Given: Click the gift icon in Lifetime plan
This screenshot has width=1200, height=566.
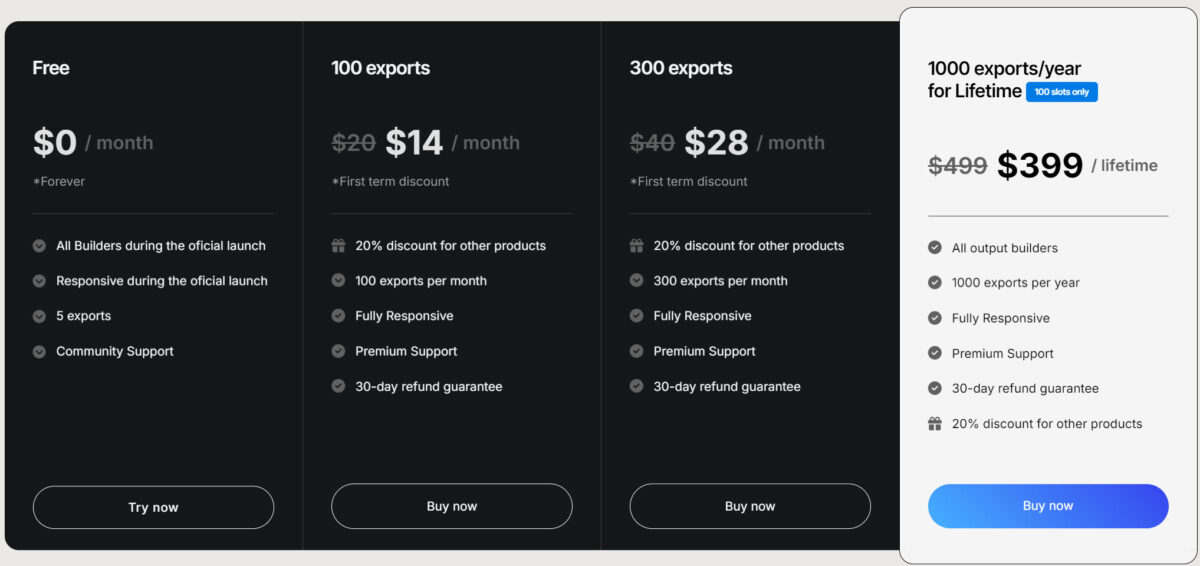Looking at the screenshot, I should [935, 424].
